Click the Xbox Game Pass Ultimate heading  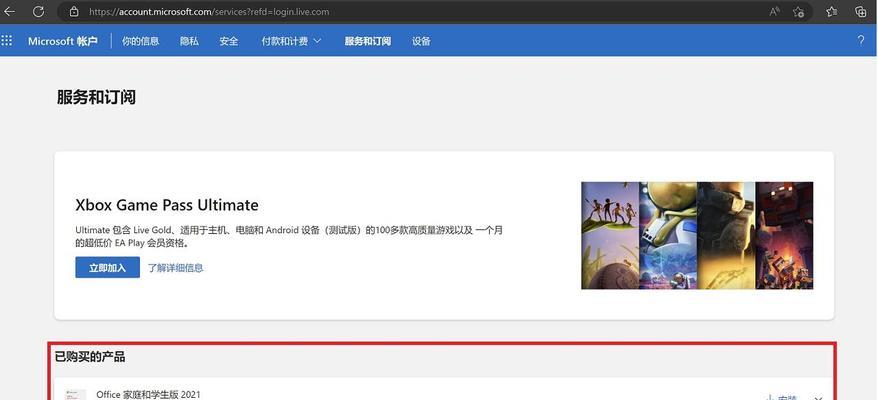(x=167, y=205)
